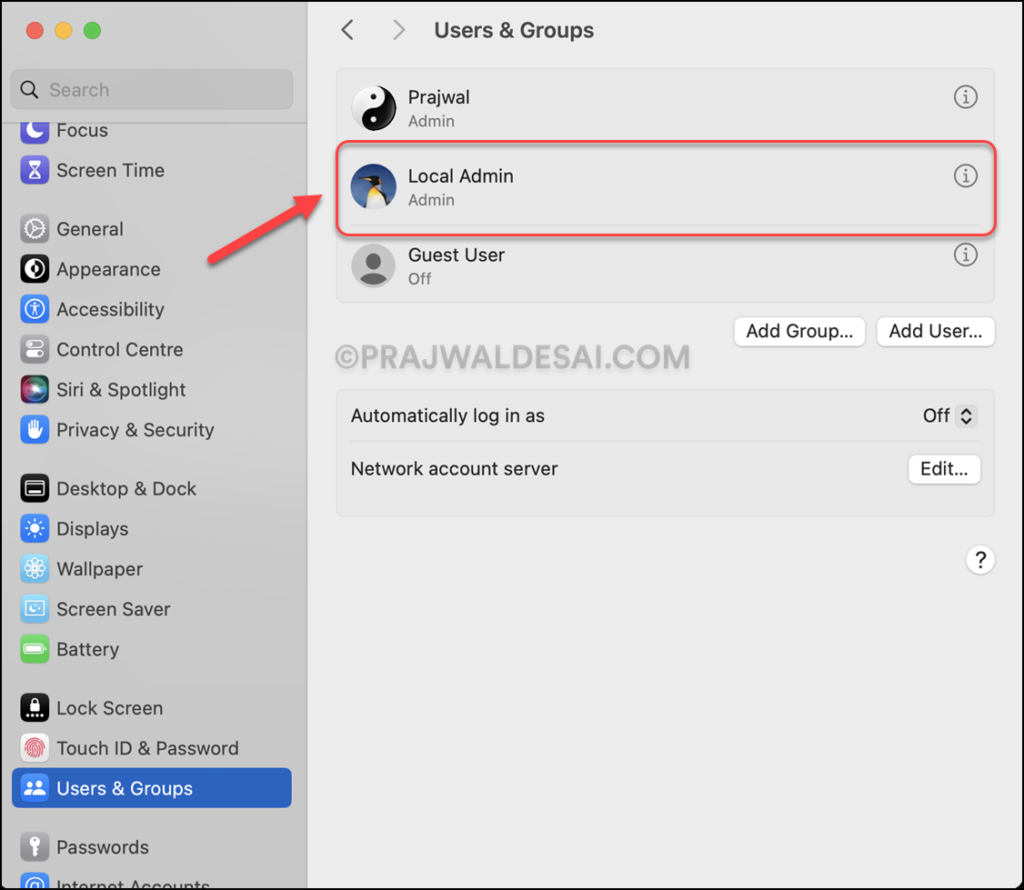Viewport: 1024px width, 890px height.
Task: Select the Screen Saver icon
Action: pos(35,609)
